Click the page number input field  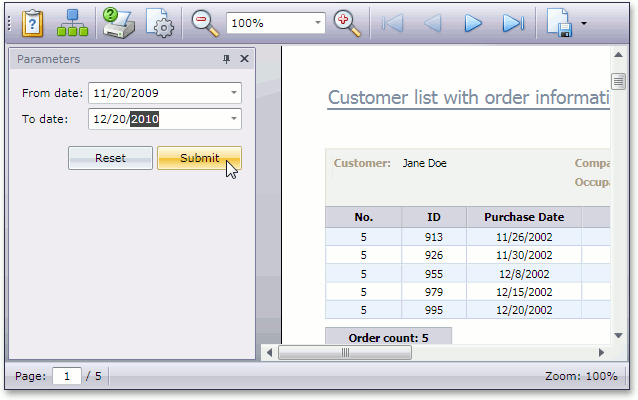[66, 376]
